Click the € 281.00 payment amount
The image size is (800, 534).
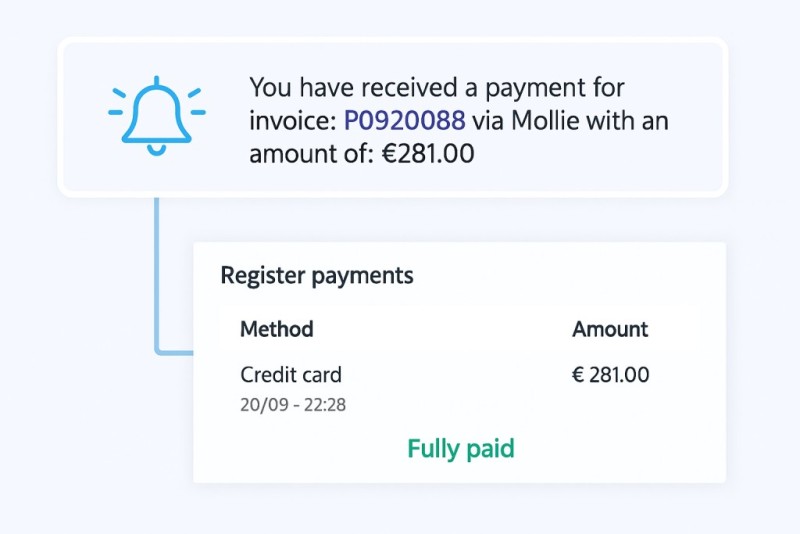click(610, 375)
